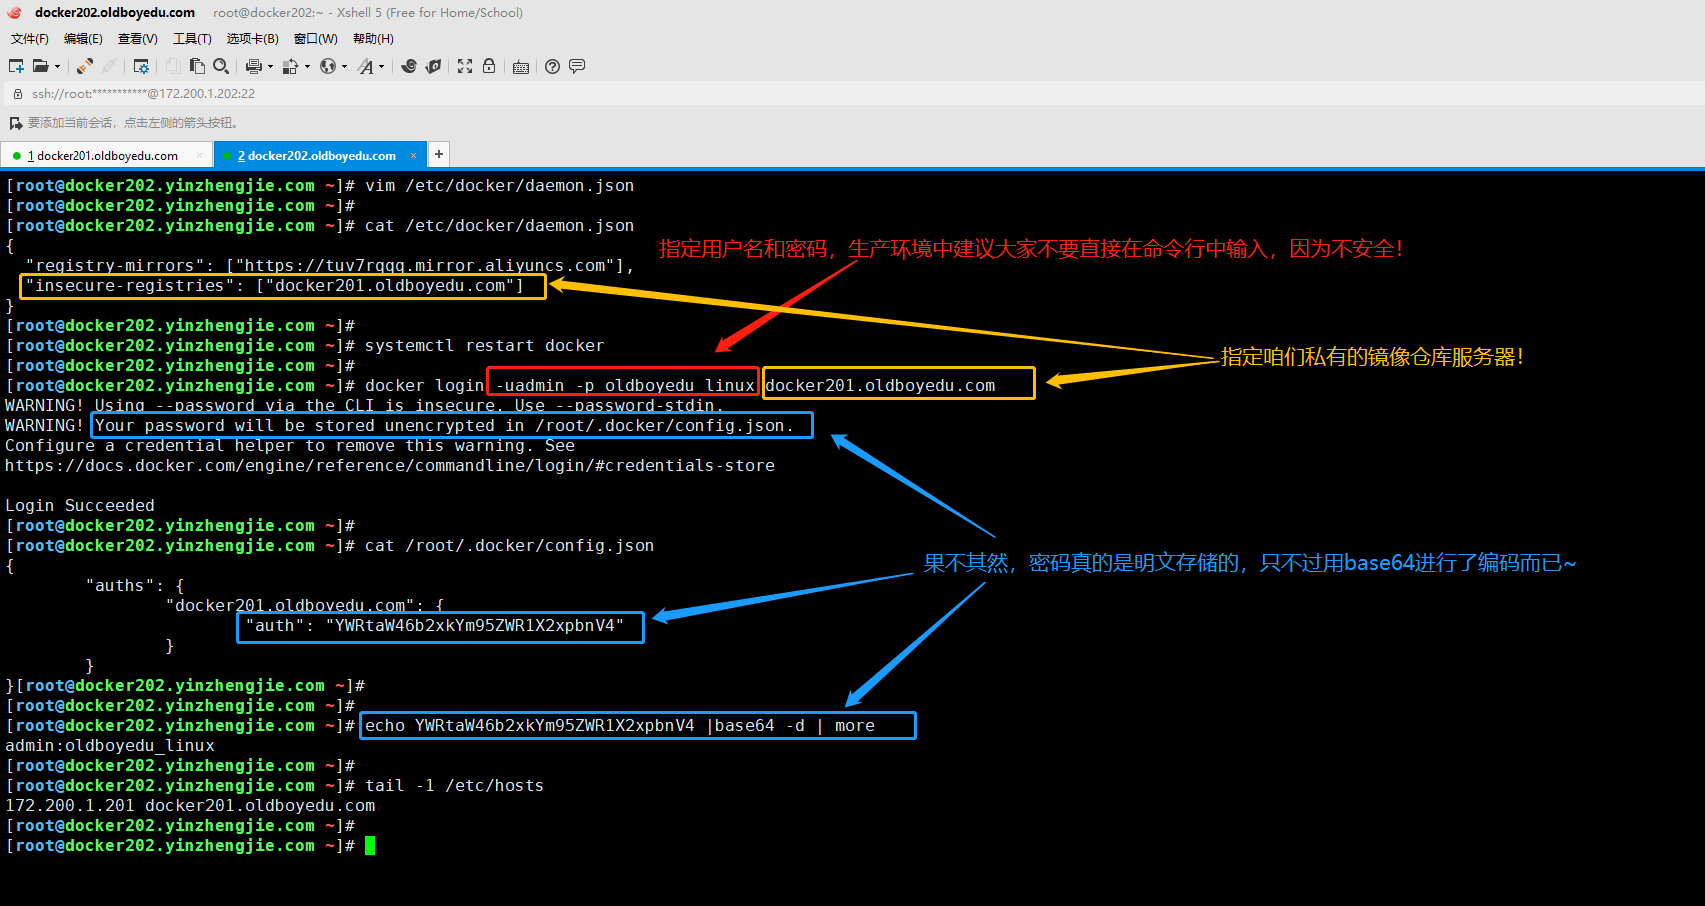Expand the Font dropdown arrow

(x=381, y=67)
